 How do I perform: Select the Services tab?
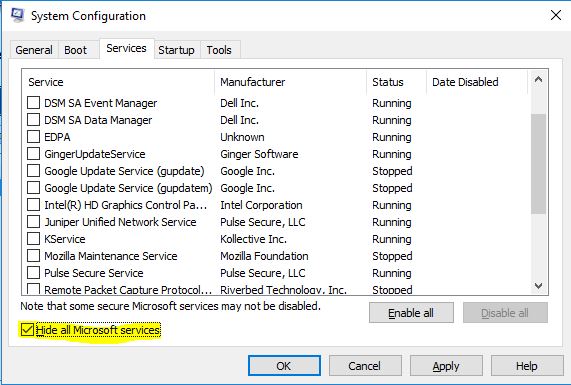tap(126, 48)
